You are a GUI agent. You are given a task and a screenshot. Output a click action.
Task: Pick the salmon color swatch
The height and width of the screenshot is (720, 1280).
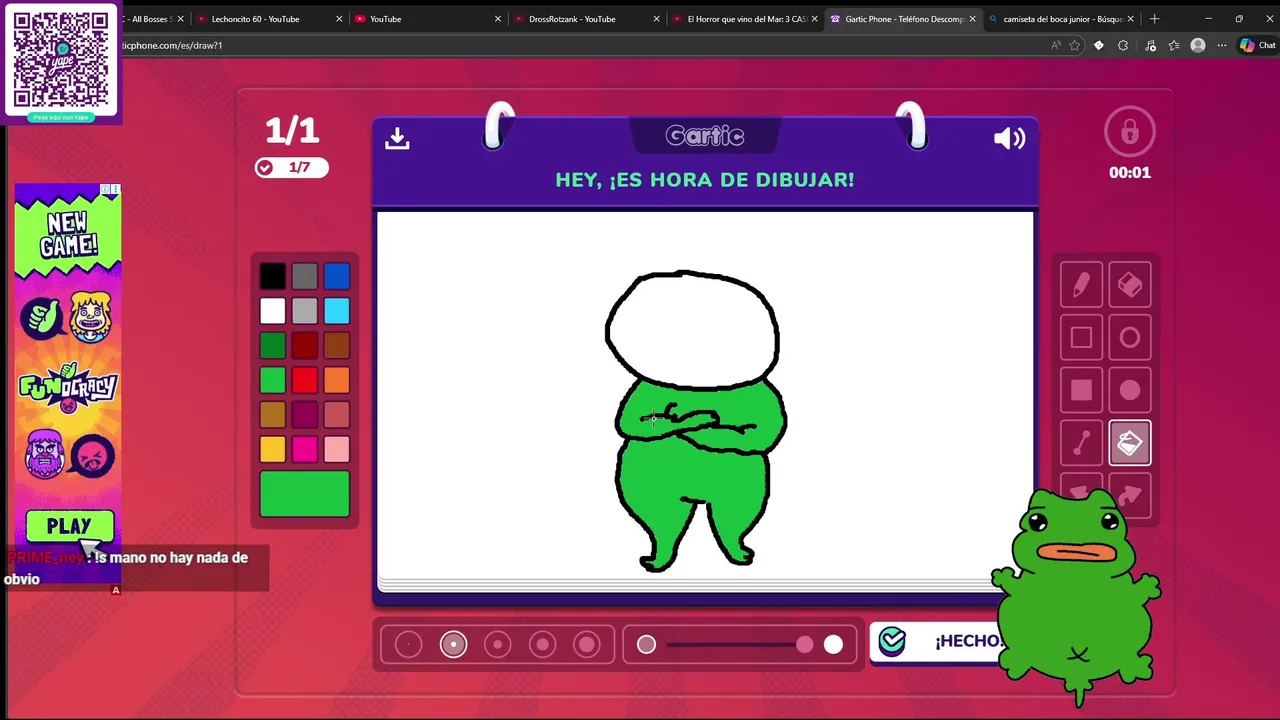point(337,415)
